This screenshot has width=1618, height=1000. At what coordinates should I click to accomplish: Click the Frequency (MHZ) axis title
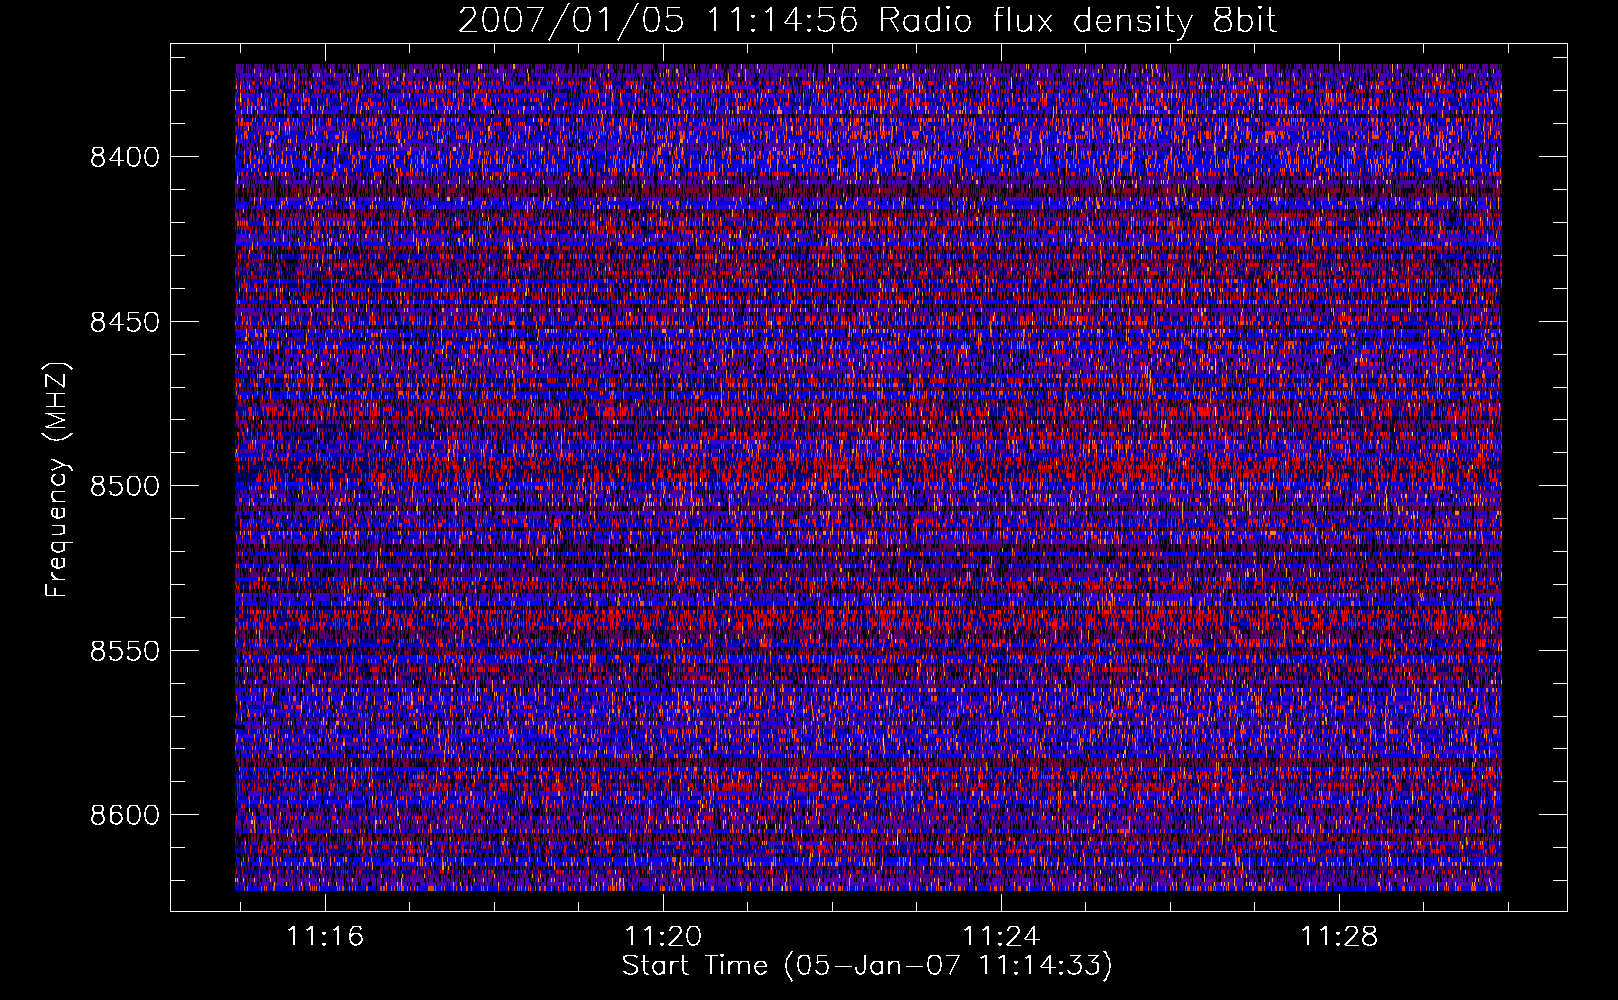(x=58, y=480)
